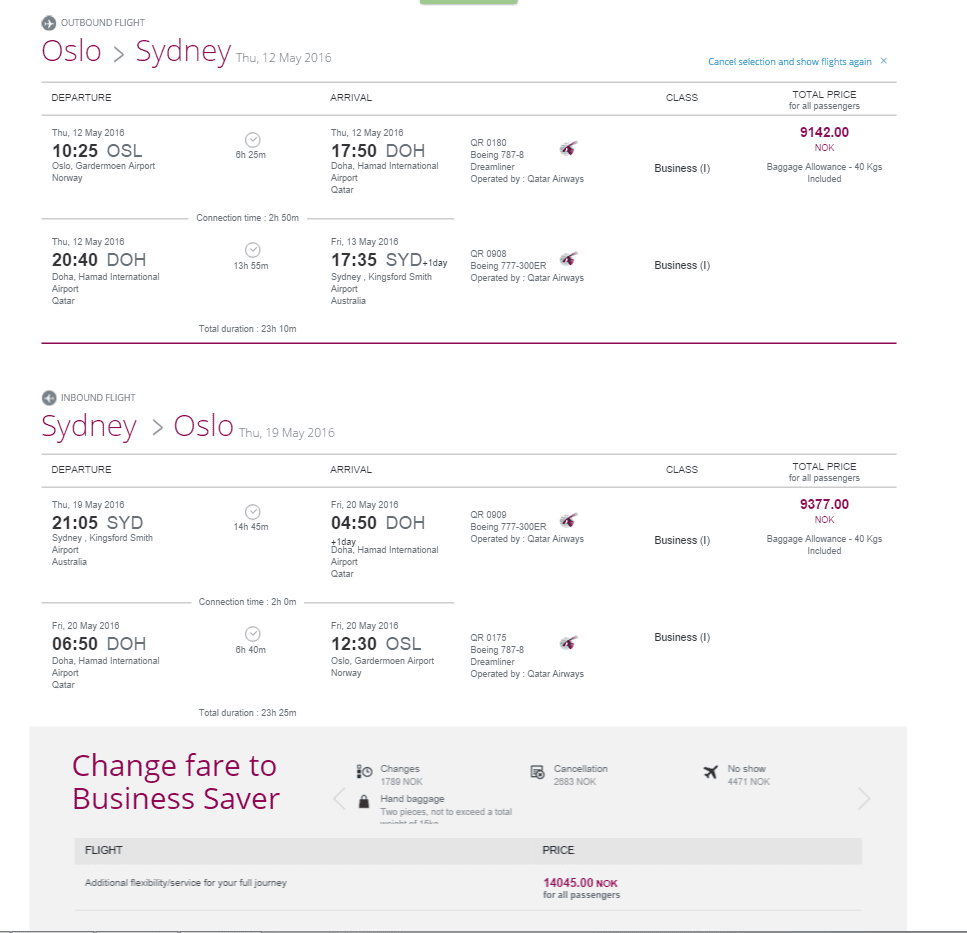967x933 pixels.
Task: Click the clock icon above 6h 40m duration
Action: point(252,634)
